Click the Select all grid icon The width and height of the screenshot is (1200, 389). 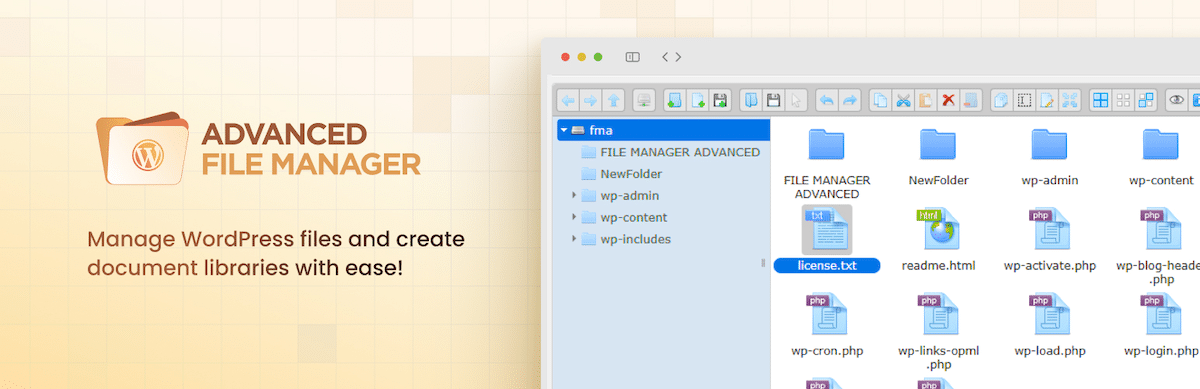point(1100,100)
